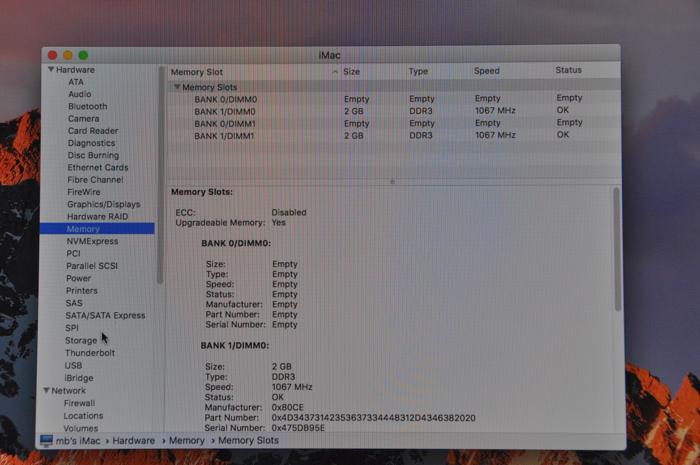Collapse the Memory Slots disclosure triangle
This screenshot has height=465, width=700.
[177, 87]
